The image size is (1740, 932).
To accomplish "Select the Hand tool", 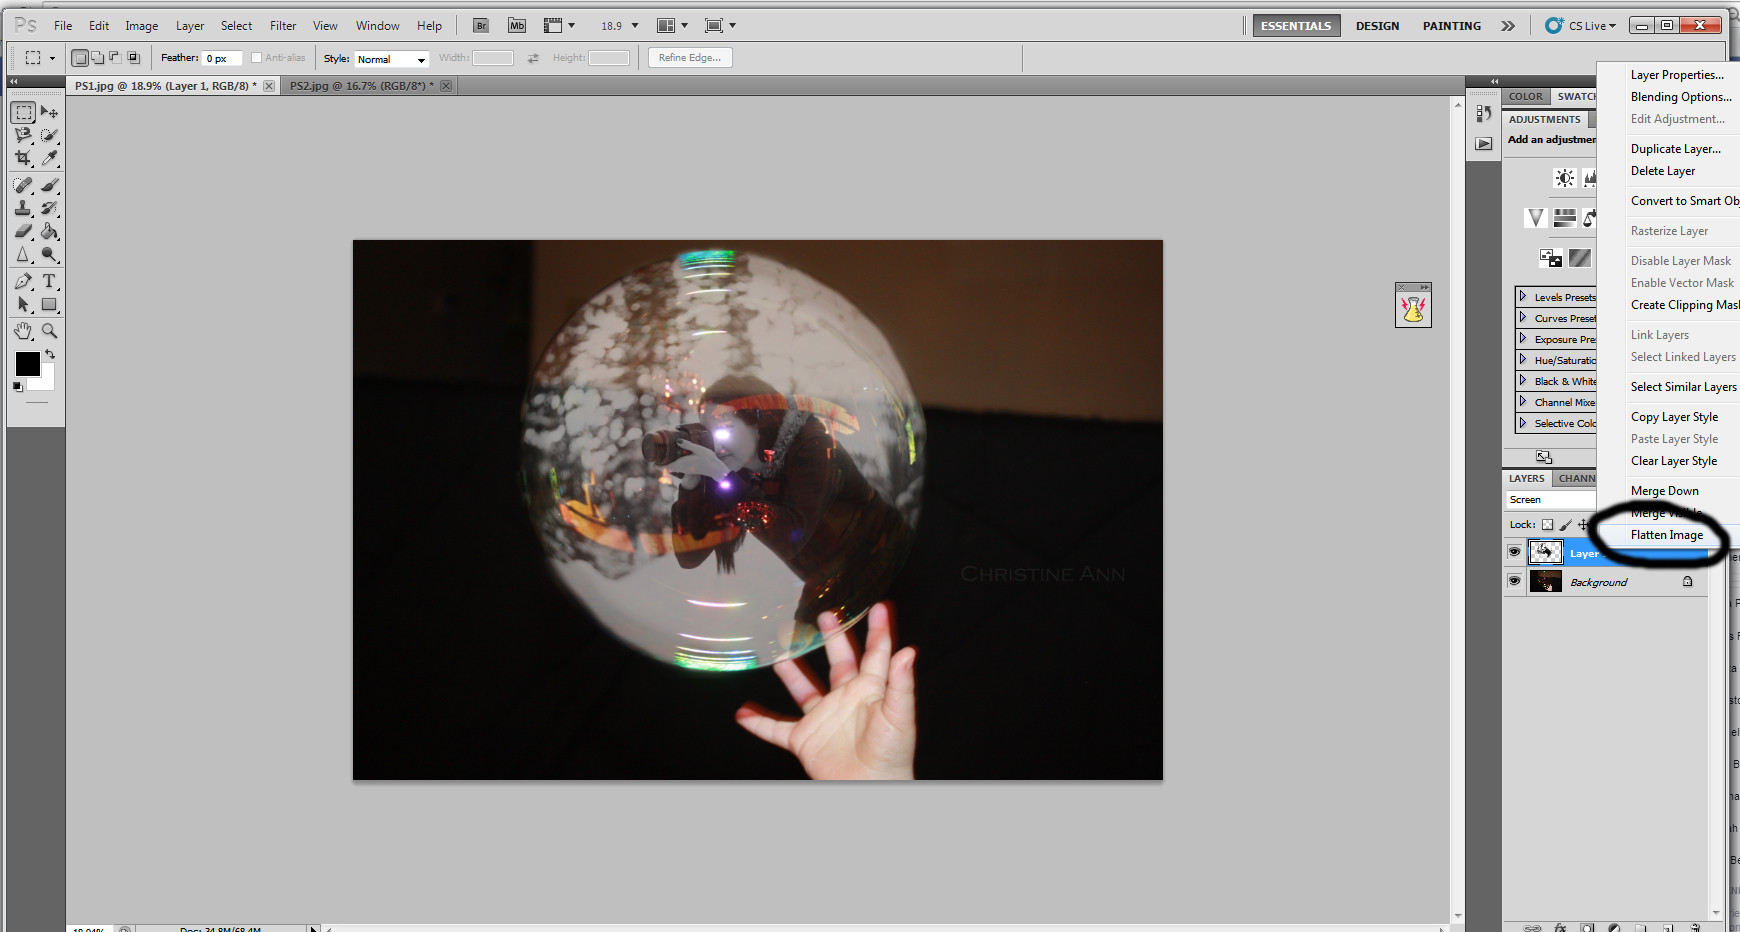I will coord(24,331).
